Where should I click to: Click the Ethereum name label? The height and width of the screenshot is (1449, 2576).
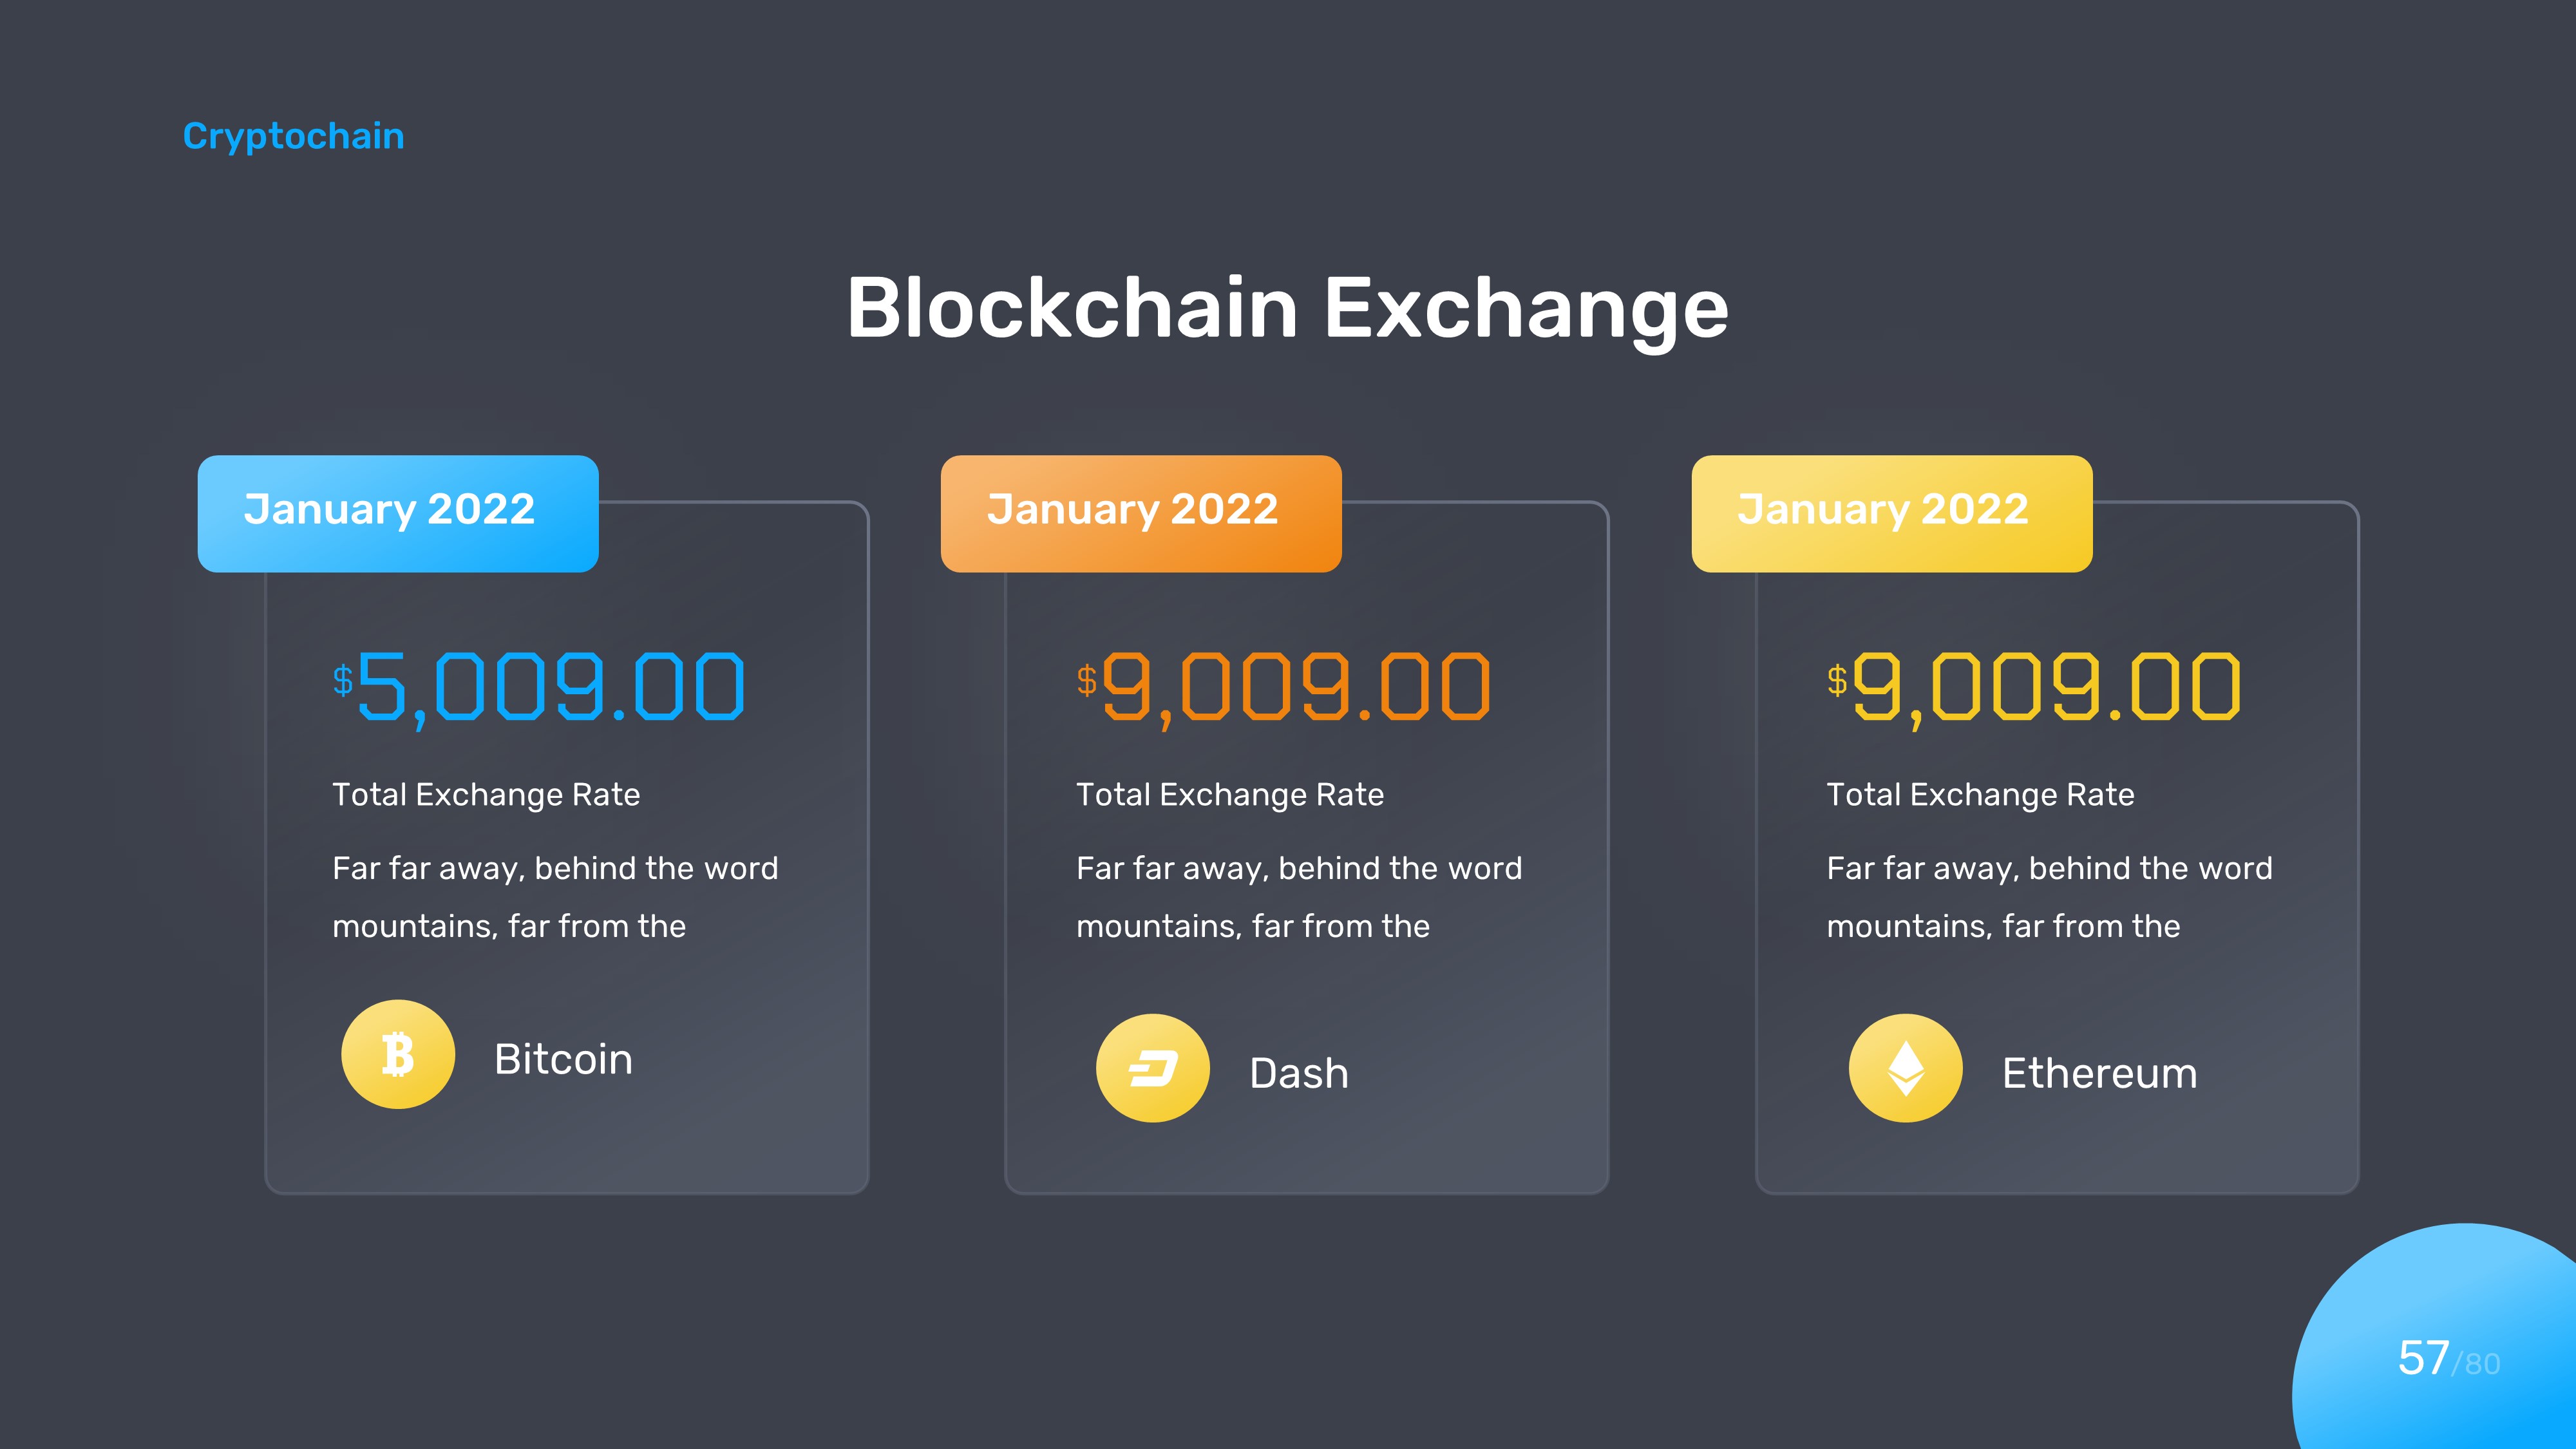click(x=2099, y=1073)
